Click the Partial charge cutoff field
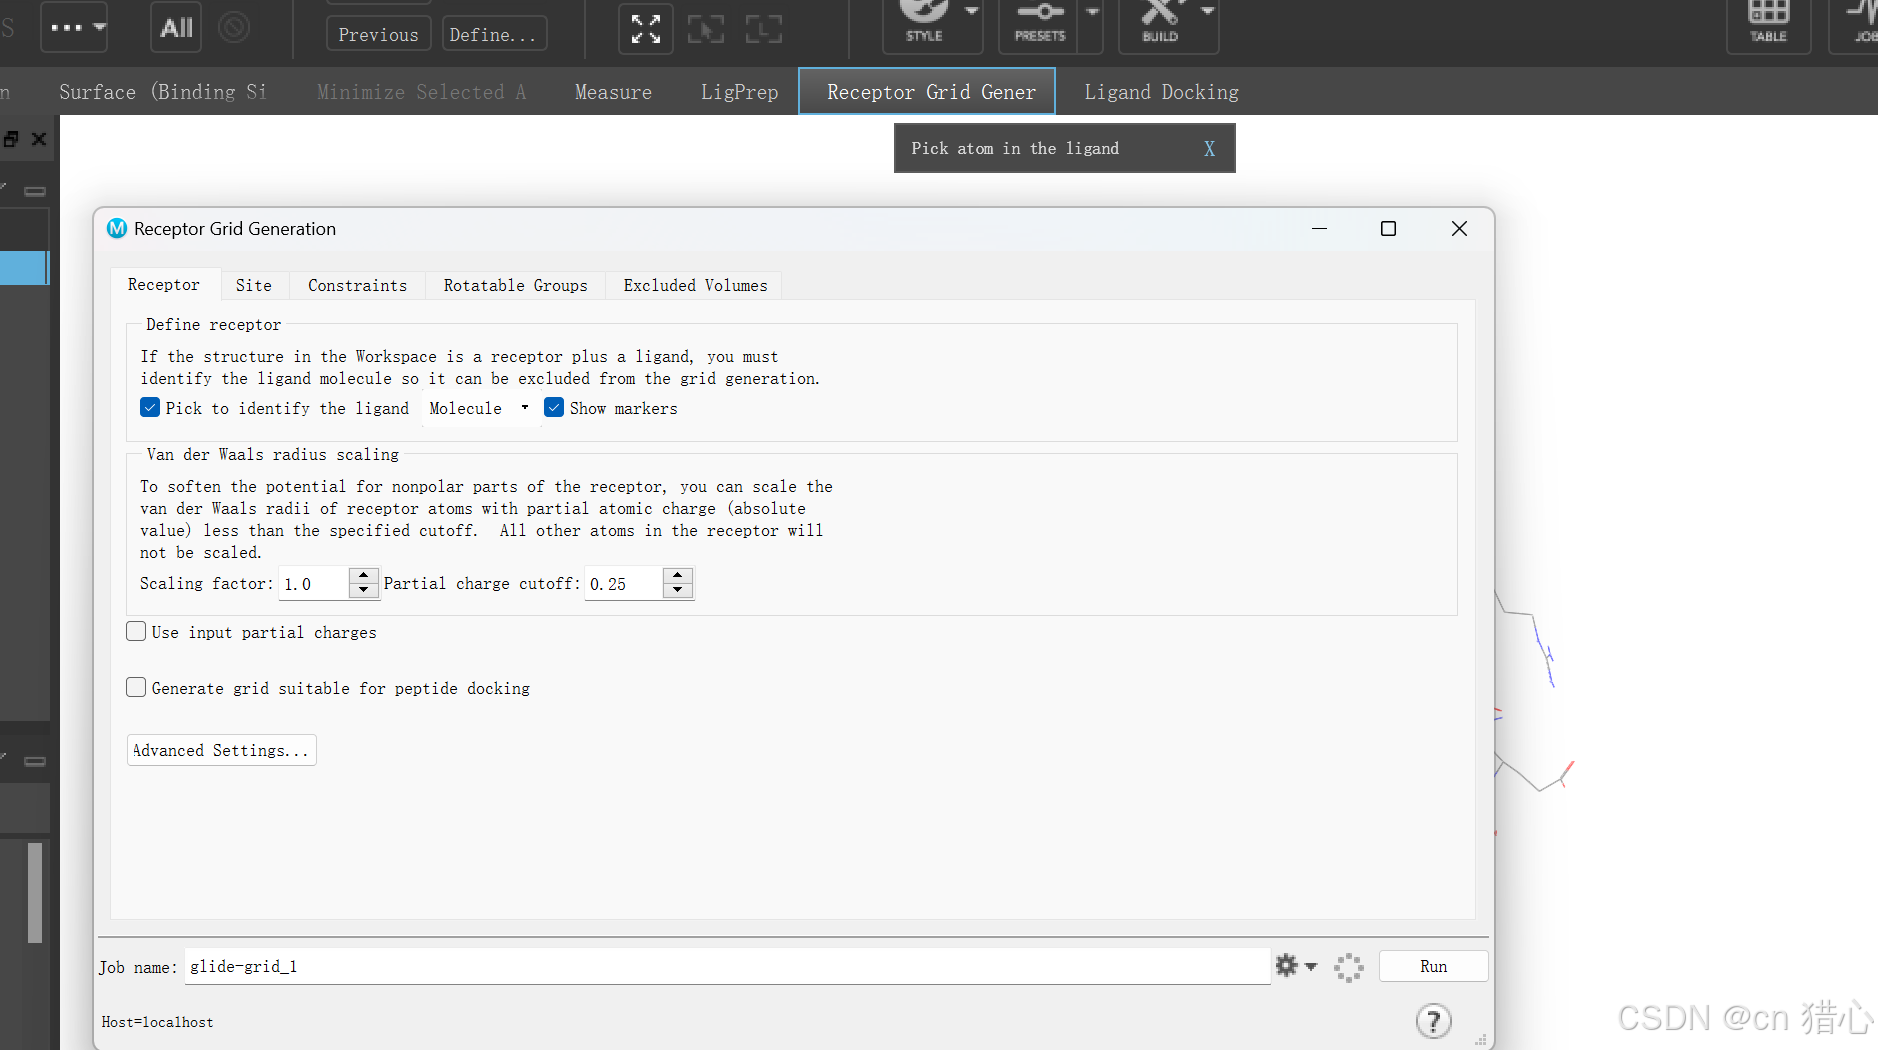The height and width of the screenshot is (1050, 1878). click(x=623, y=583)
